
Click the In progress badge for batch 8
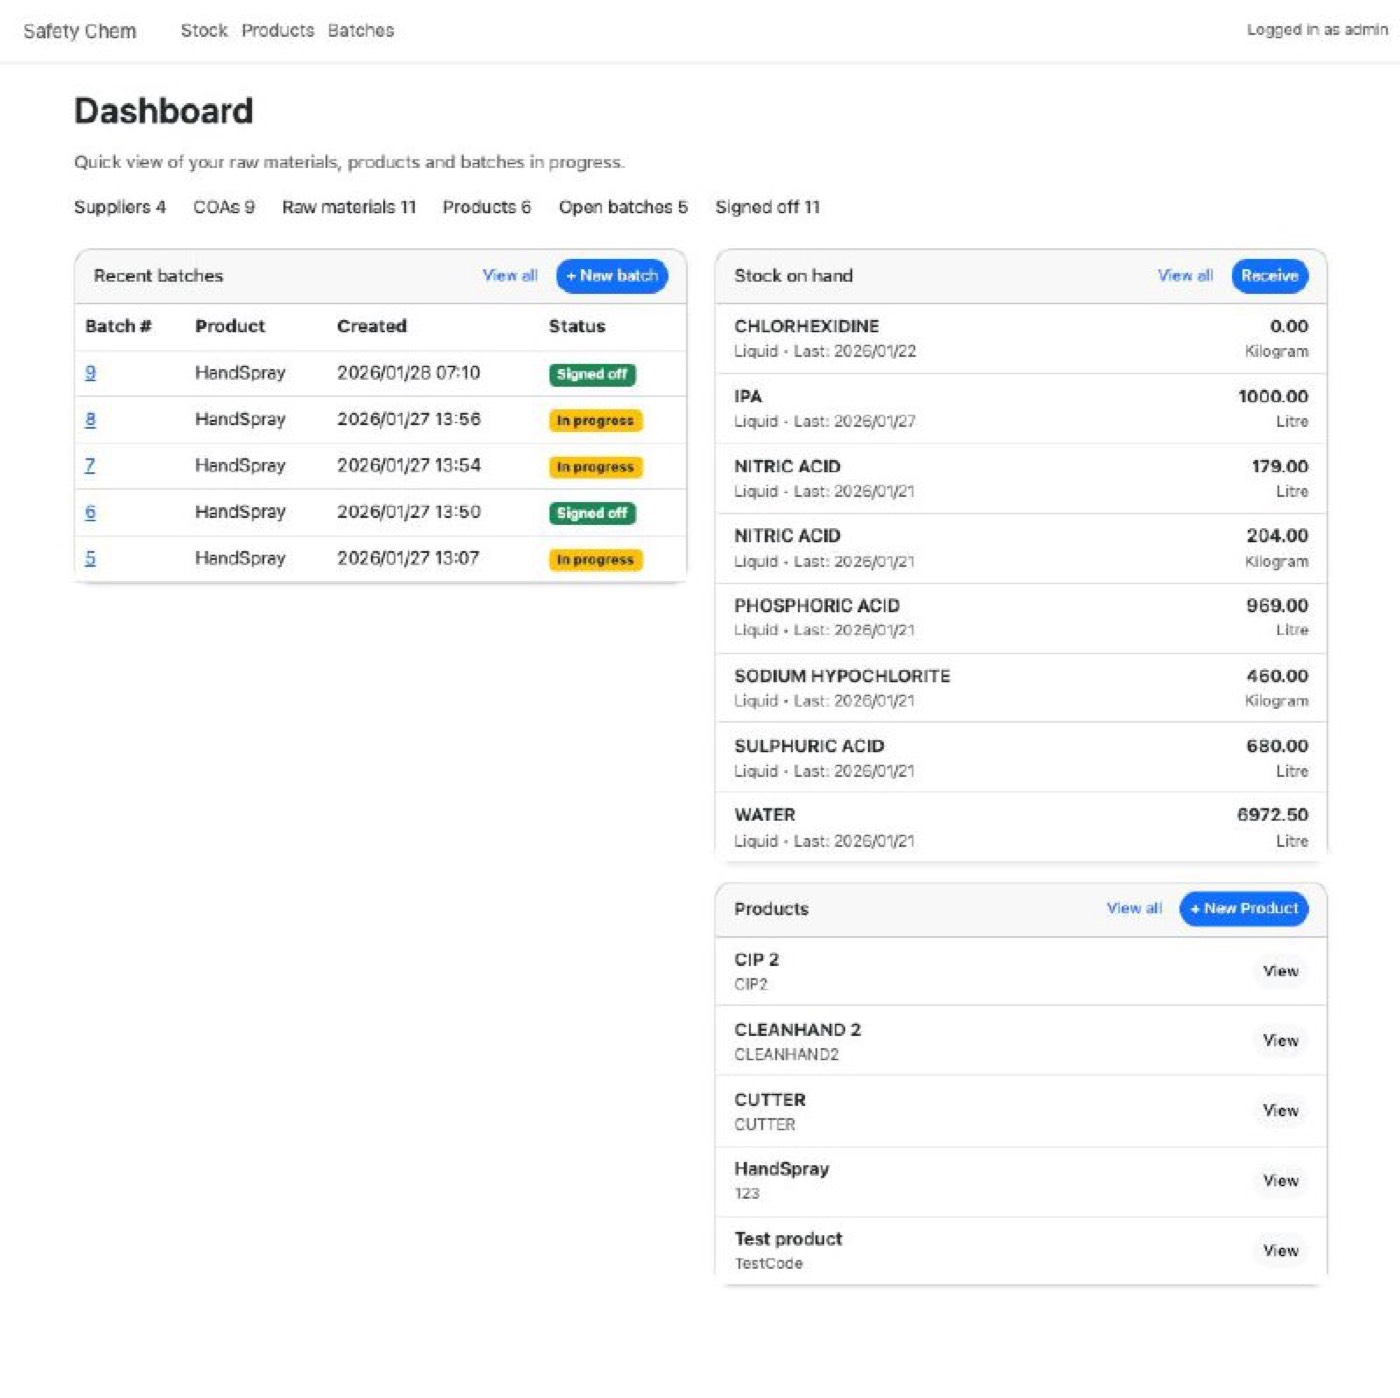tap(594, 420)
